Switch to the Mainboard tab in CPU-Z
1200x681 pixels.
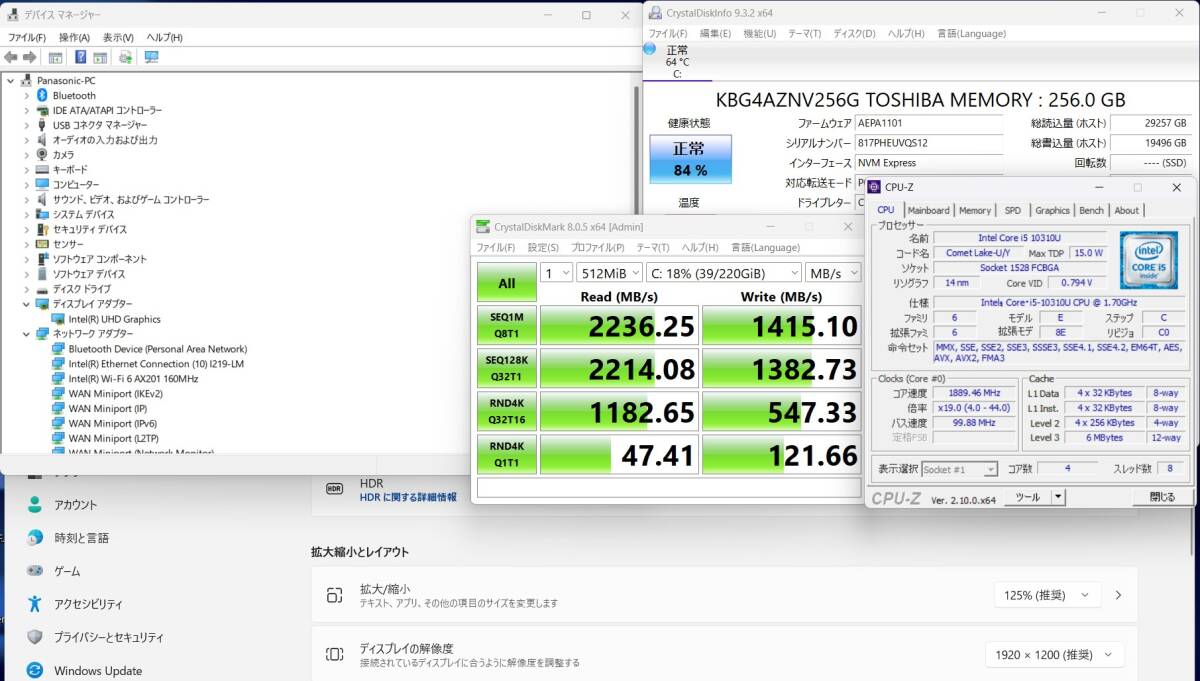[x=928, y=210]
